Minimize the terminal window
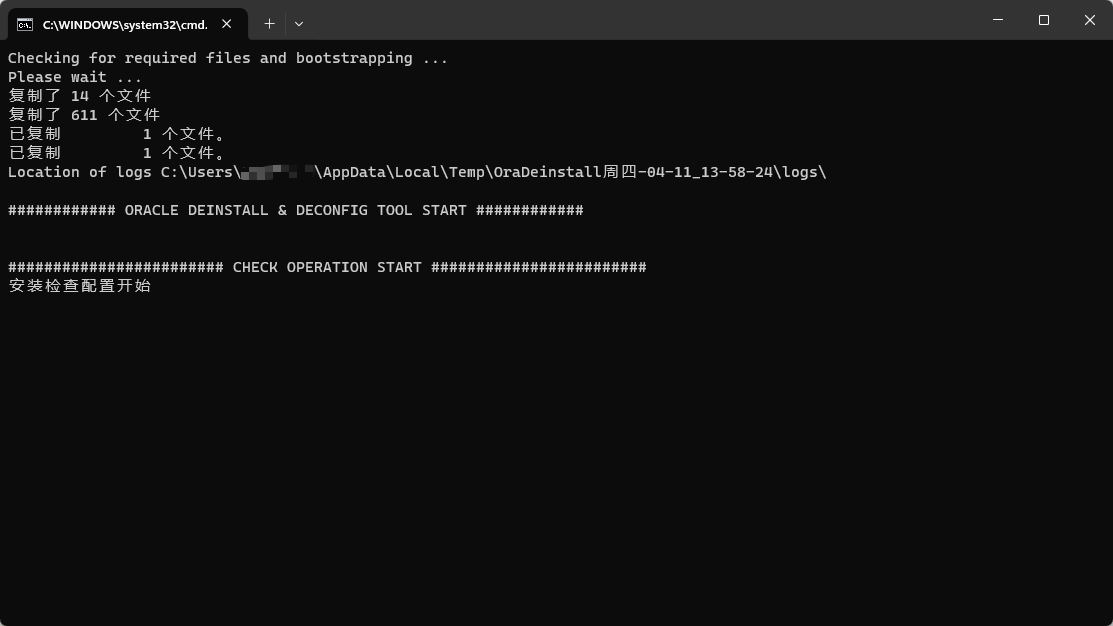1113x626 pixels. click(x=998, y=20)
